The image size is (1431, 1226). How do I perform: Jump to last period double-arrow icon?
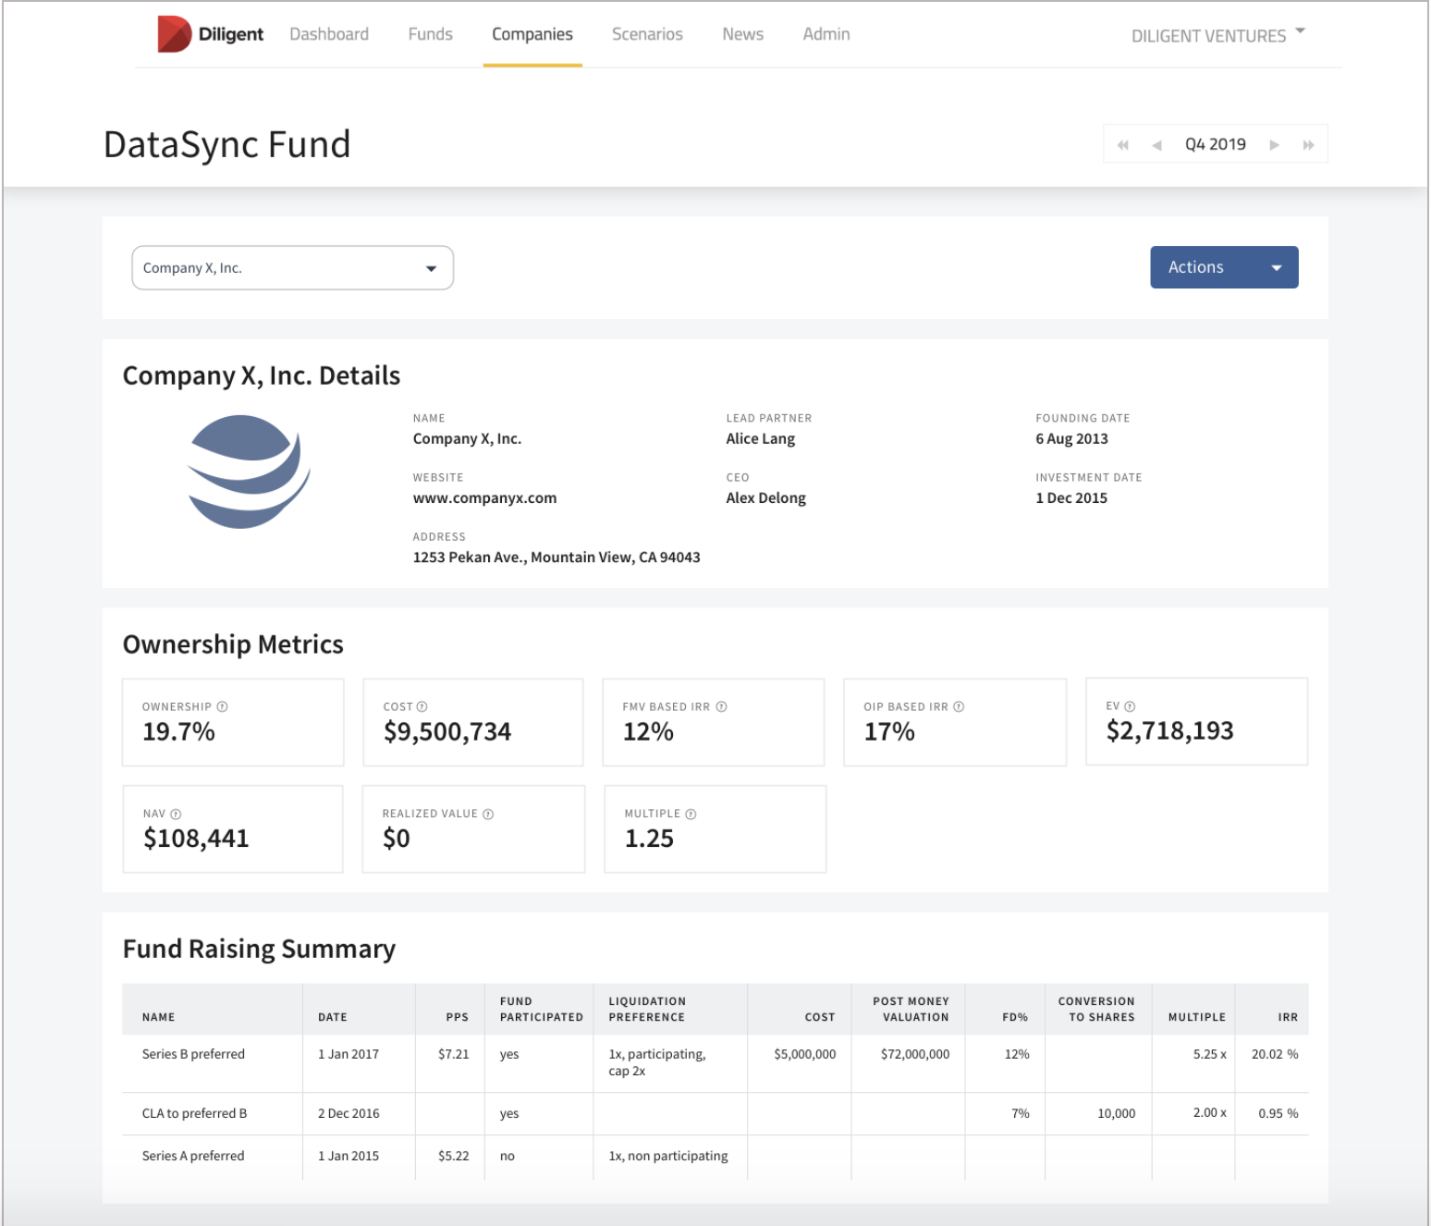[x=1308, y=145]
